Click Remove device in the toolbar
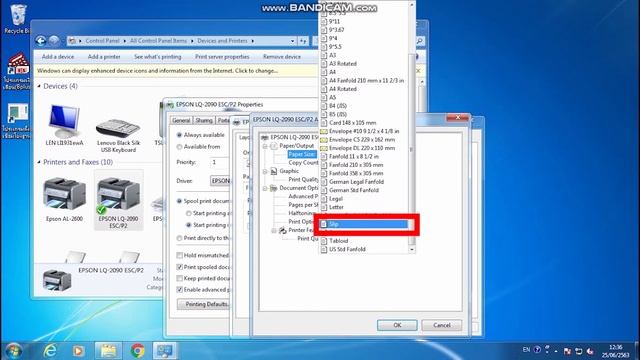 (282, 57)
